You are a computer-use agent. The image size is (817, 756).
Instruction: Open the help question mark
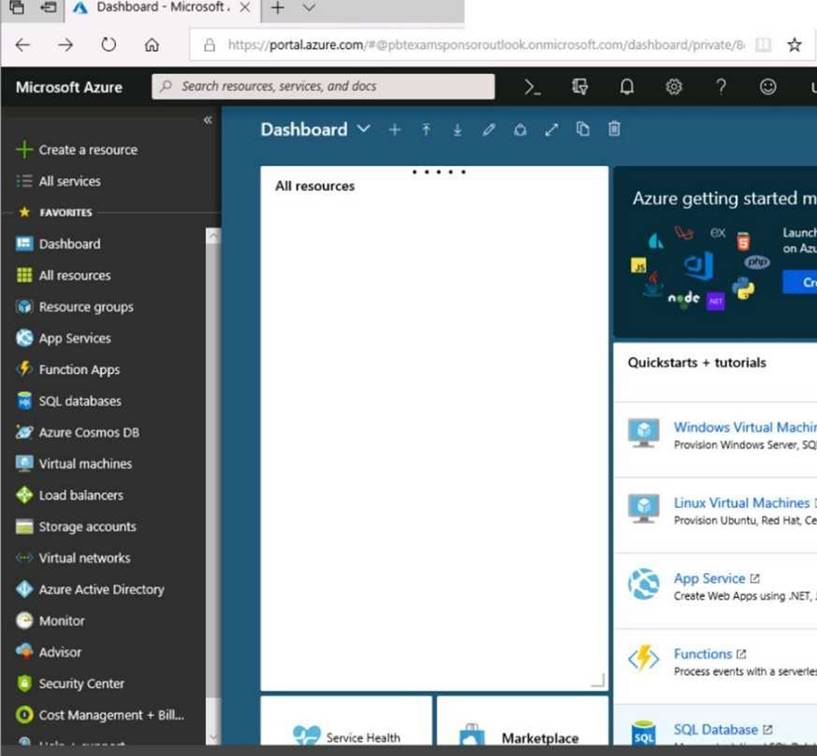coord(721,86)
